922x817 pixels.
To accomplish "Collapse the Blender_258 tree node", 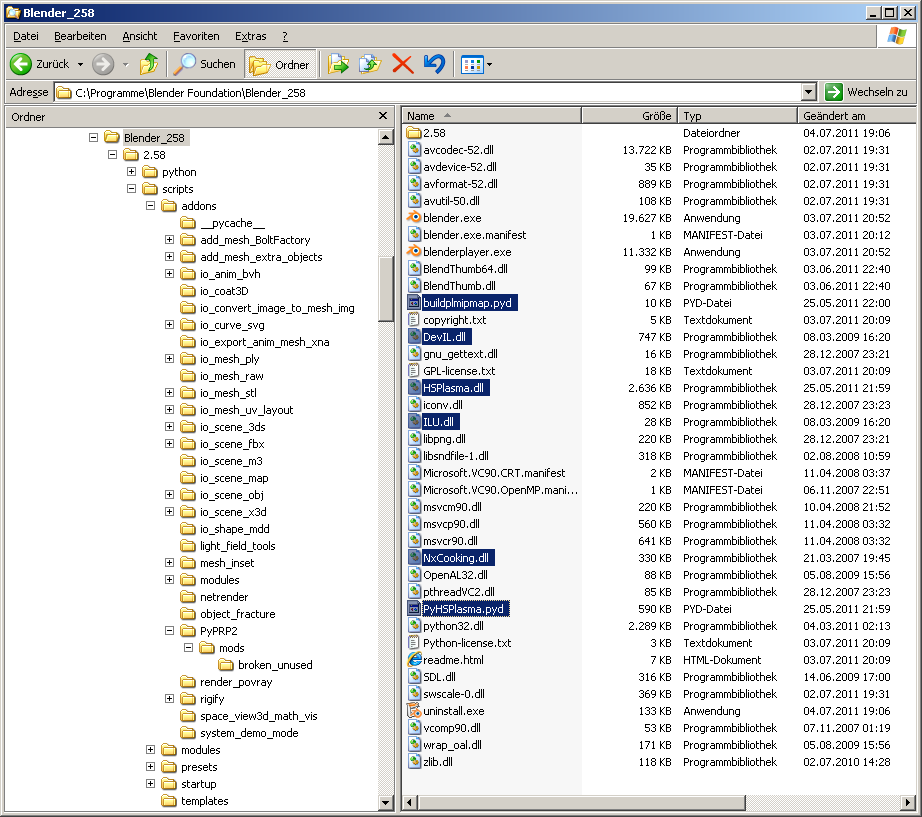I will pos(93,138).
